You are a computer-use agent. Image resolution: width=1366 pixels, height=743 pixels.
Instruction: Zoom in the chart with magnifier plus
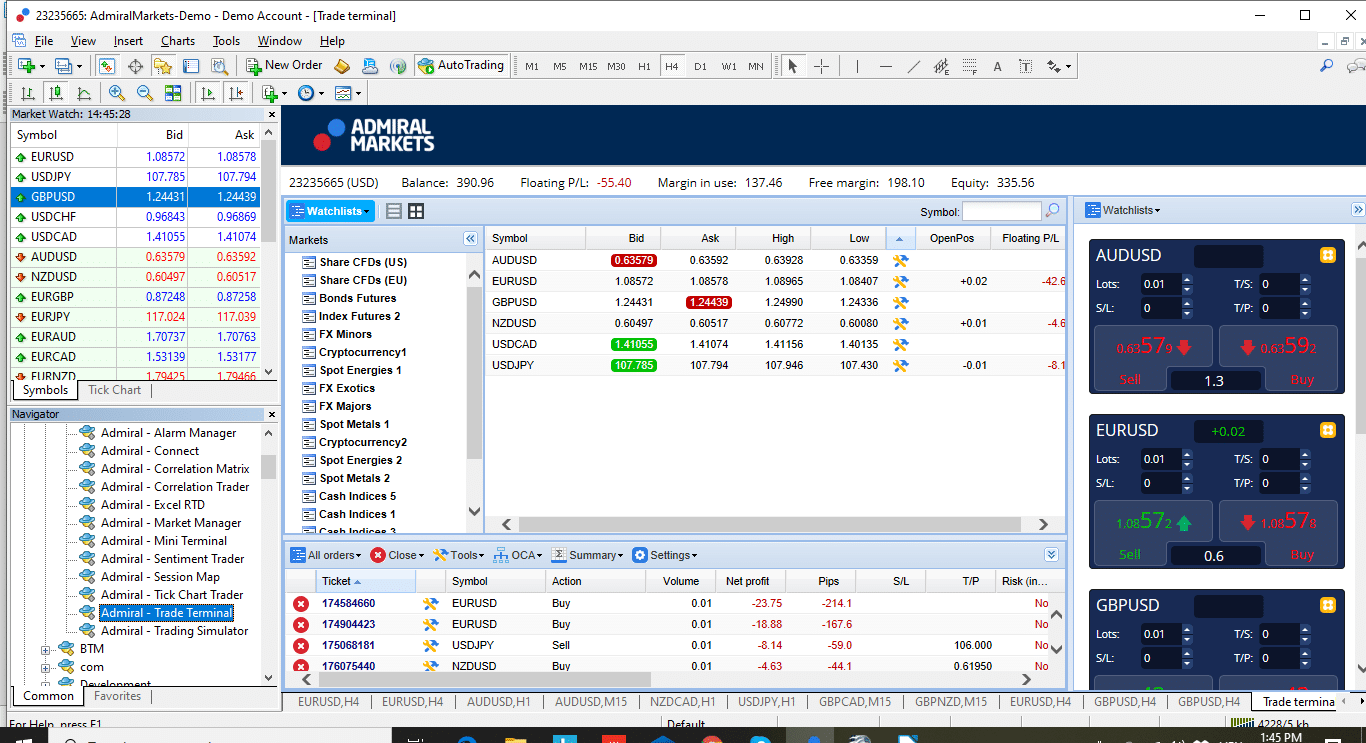117,93
